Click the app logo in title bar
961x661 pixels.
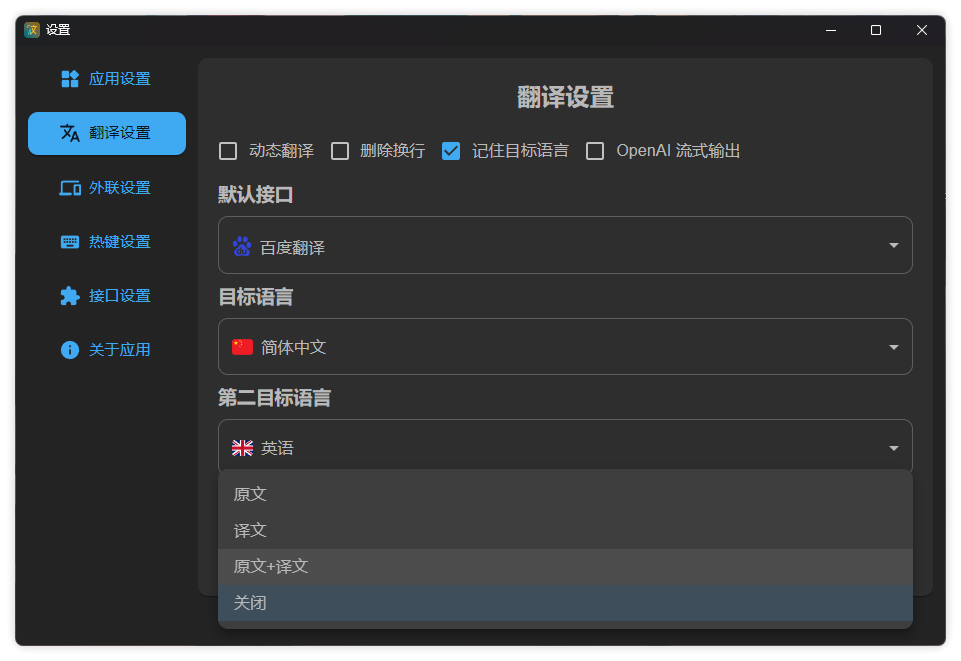pyautogui.click(x=32, y=29)
